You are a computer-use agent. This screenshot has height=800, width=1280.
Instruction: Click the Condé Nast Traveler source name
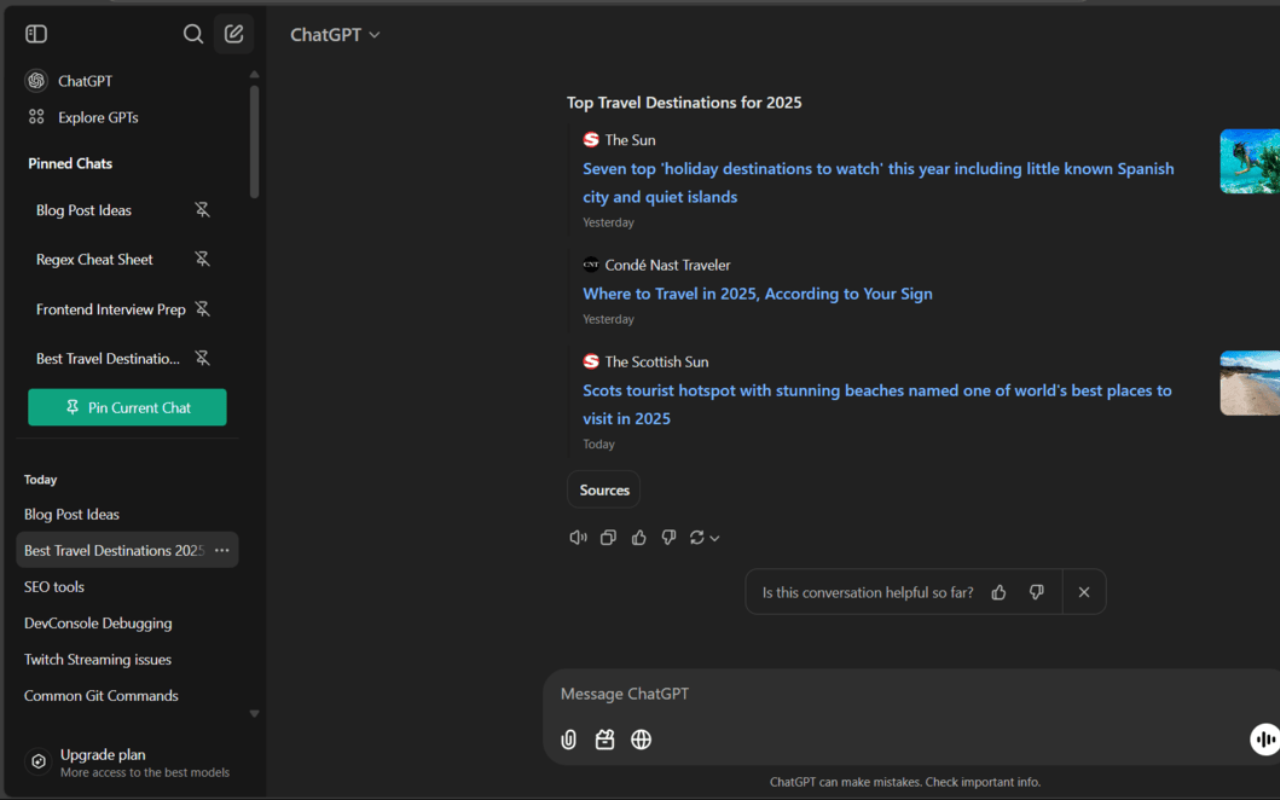(667, 265)
